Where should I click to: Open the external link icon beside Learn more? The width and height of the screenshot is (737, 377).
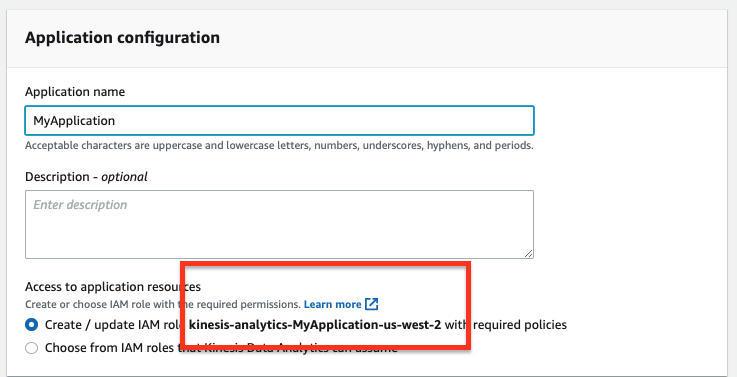(371, 304)
